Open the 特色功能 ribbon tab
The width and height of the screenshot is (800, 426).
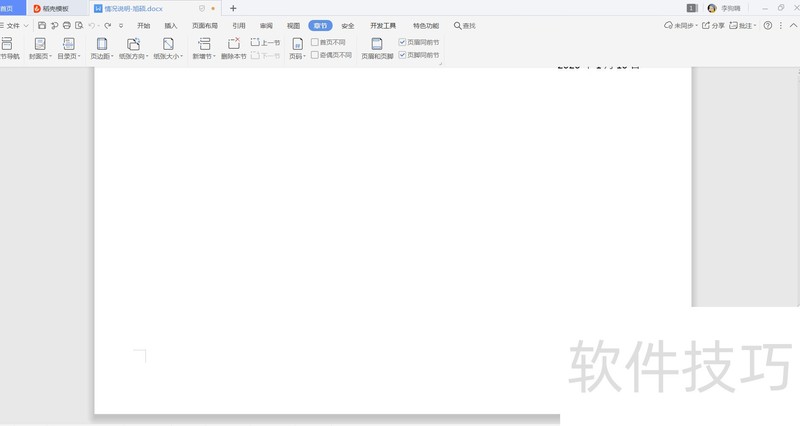[x=426, y=26]
